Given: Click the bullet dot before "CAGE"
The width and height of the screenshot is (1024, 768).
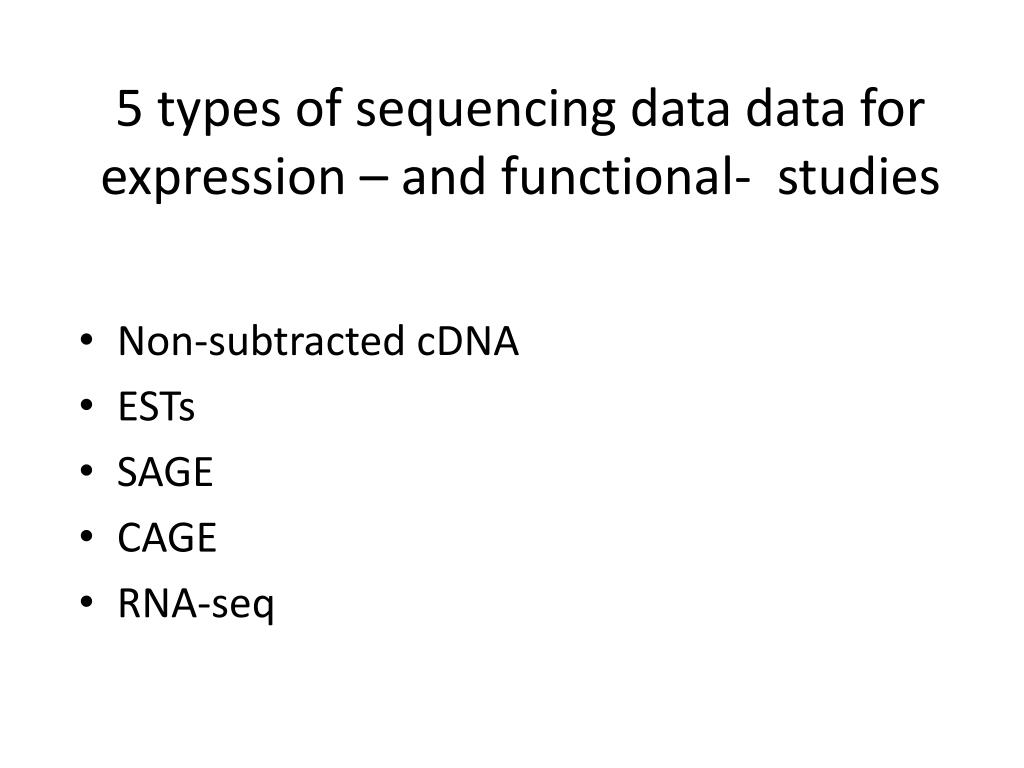Looking at the screenshot, I should (86, 536).
